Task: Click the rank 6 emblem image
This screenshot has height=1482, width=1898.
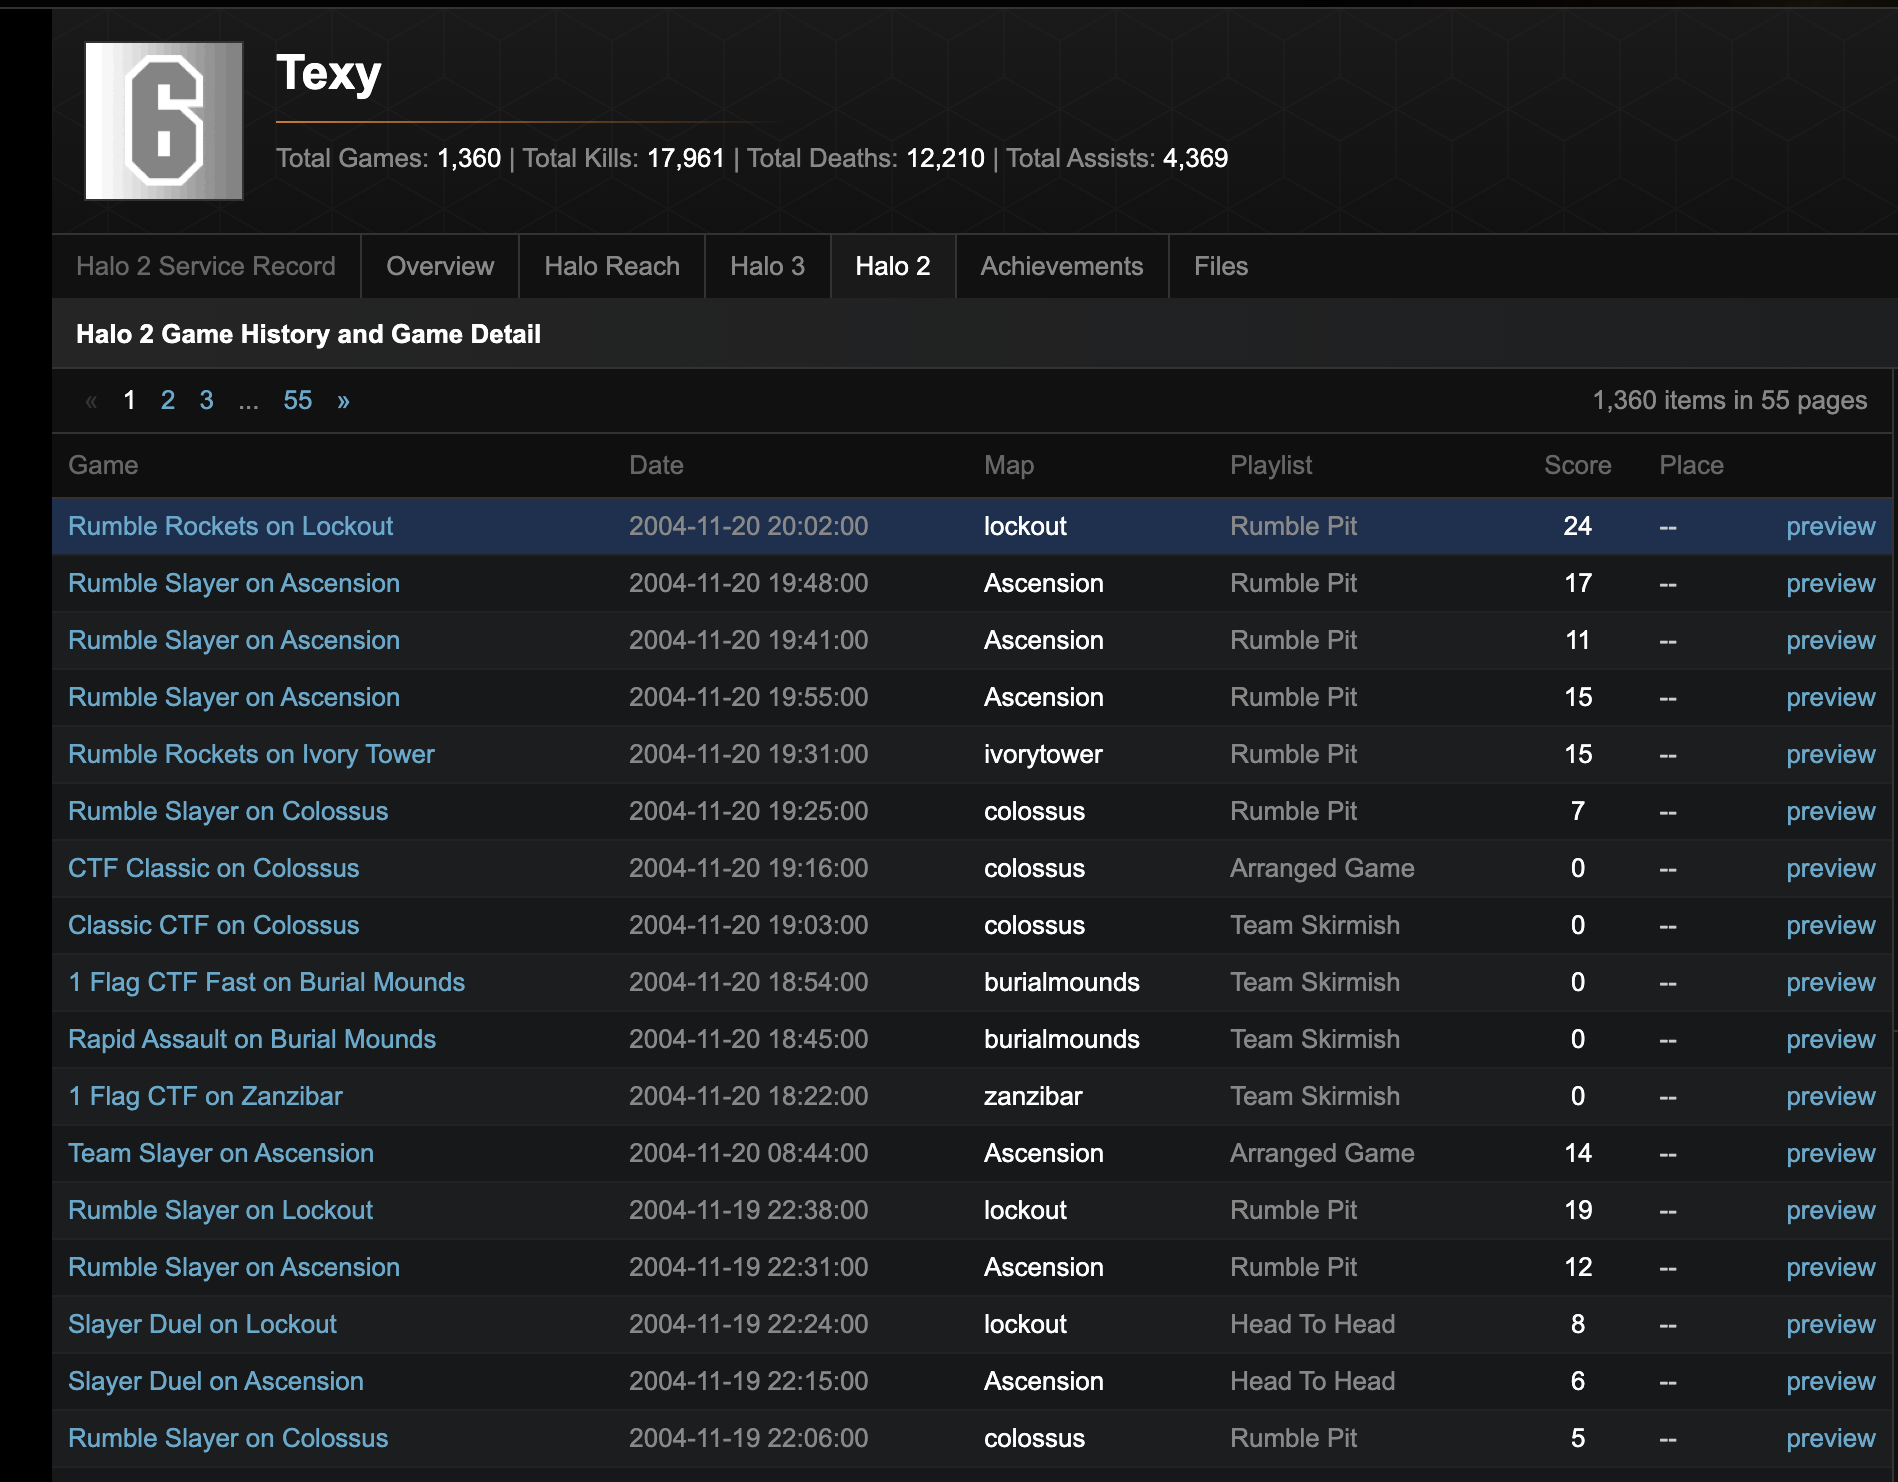Action: pyautogui.click(x=163, y=120)
